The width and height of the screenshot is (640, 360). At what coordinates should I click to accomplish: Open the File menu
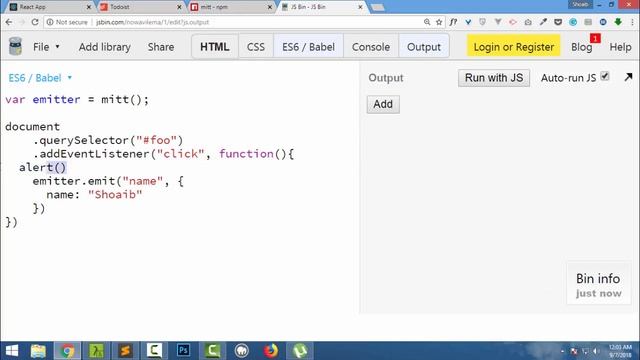click(46, 47)
